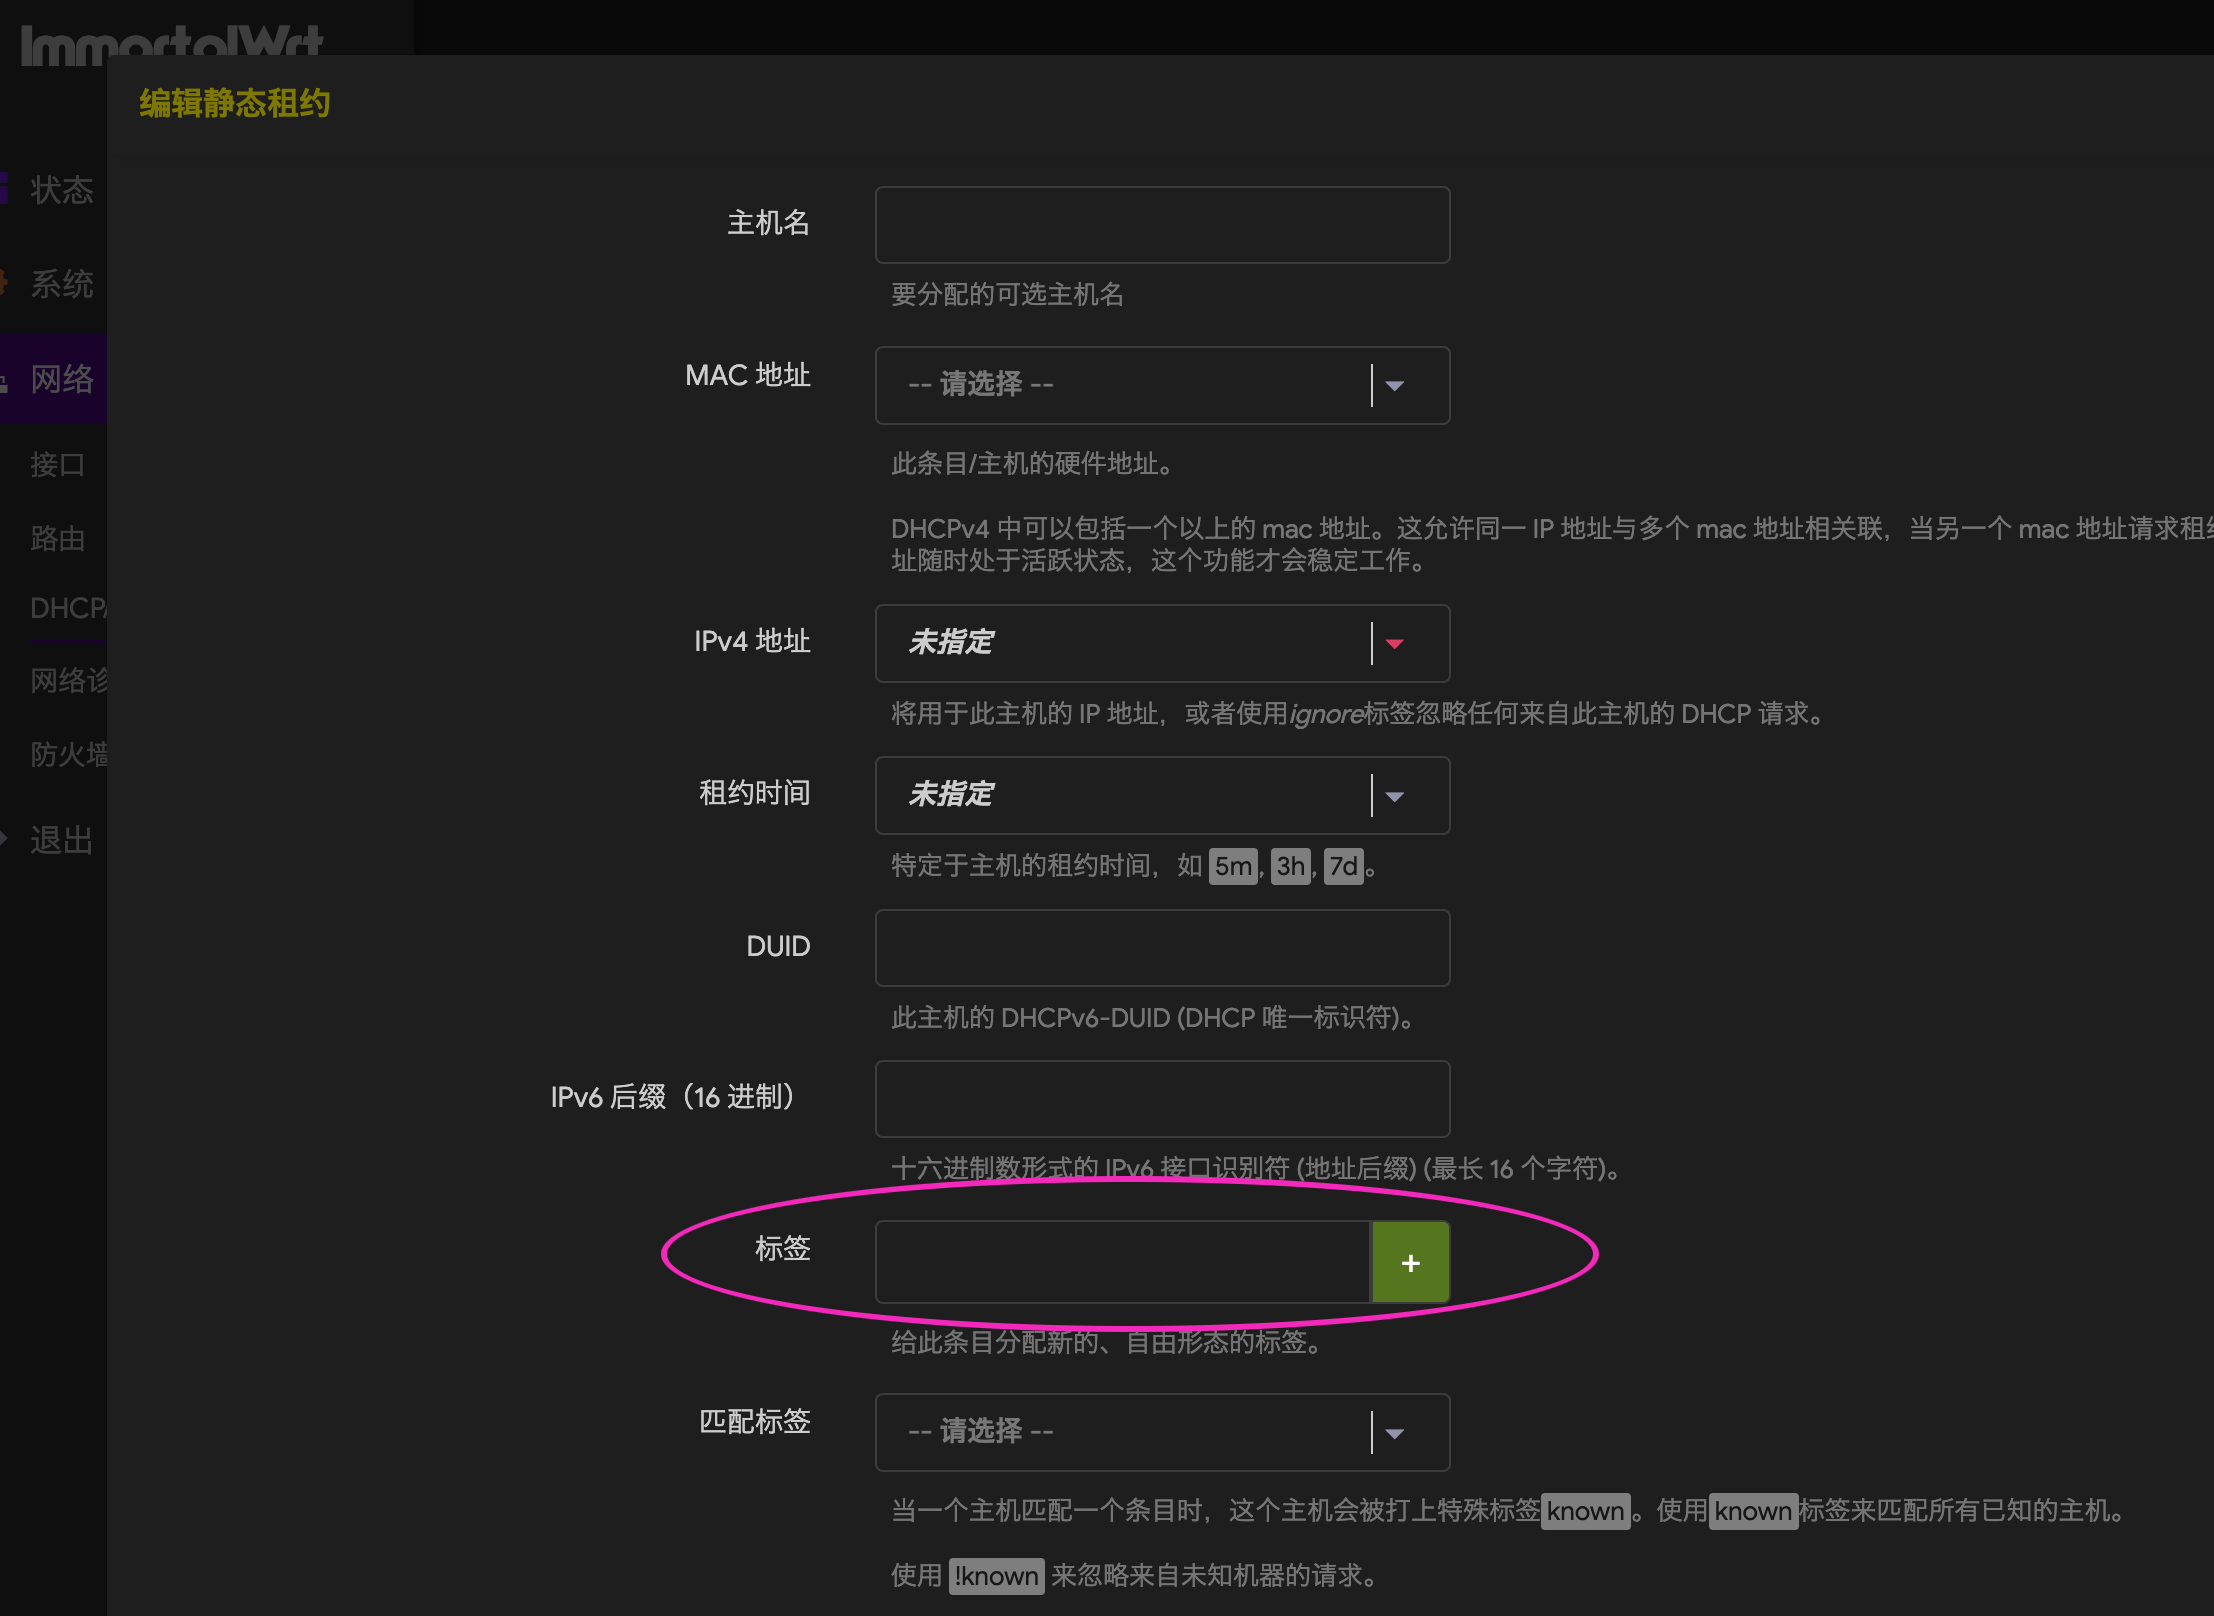Focus the DUID text field
Screen dimensions: 2214x1616
(x=1161, y=947)
